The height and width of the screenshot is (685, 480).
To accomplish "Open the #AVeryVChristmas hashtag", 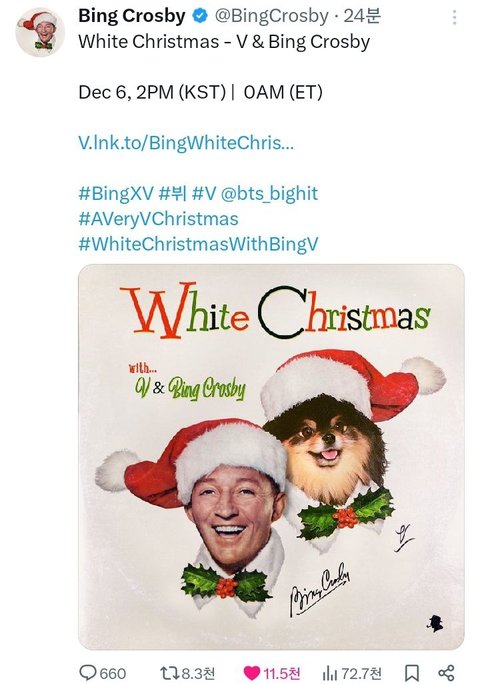I will 159,219.
